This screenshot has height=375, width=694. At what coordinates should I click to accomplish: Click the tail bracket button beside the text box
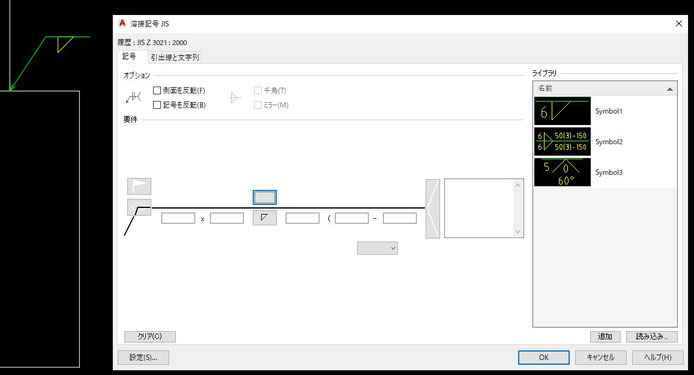(x=432, y=209)
